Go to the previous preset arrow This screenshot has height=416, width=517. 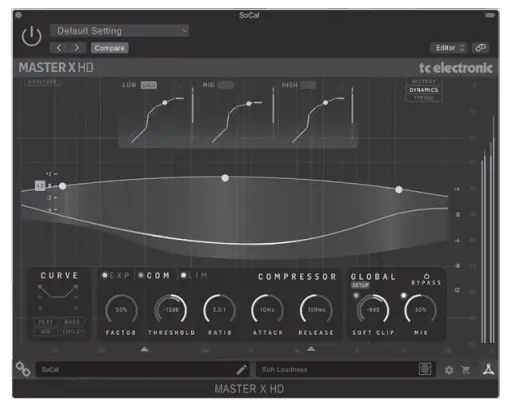[59, 48]
